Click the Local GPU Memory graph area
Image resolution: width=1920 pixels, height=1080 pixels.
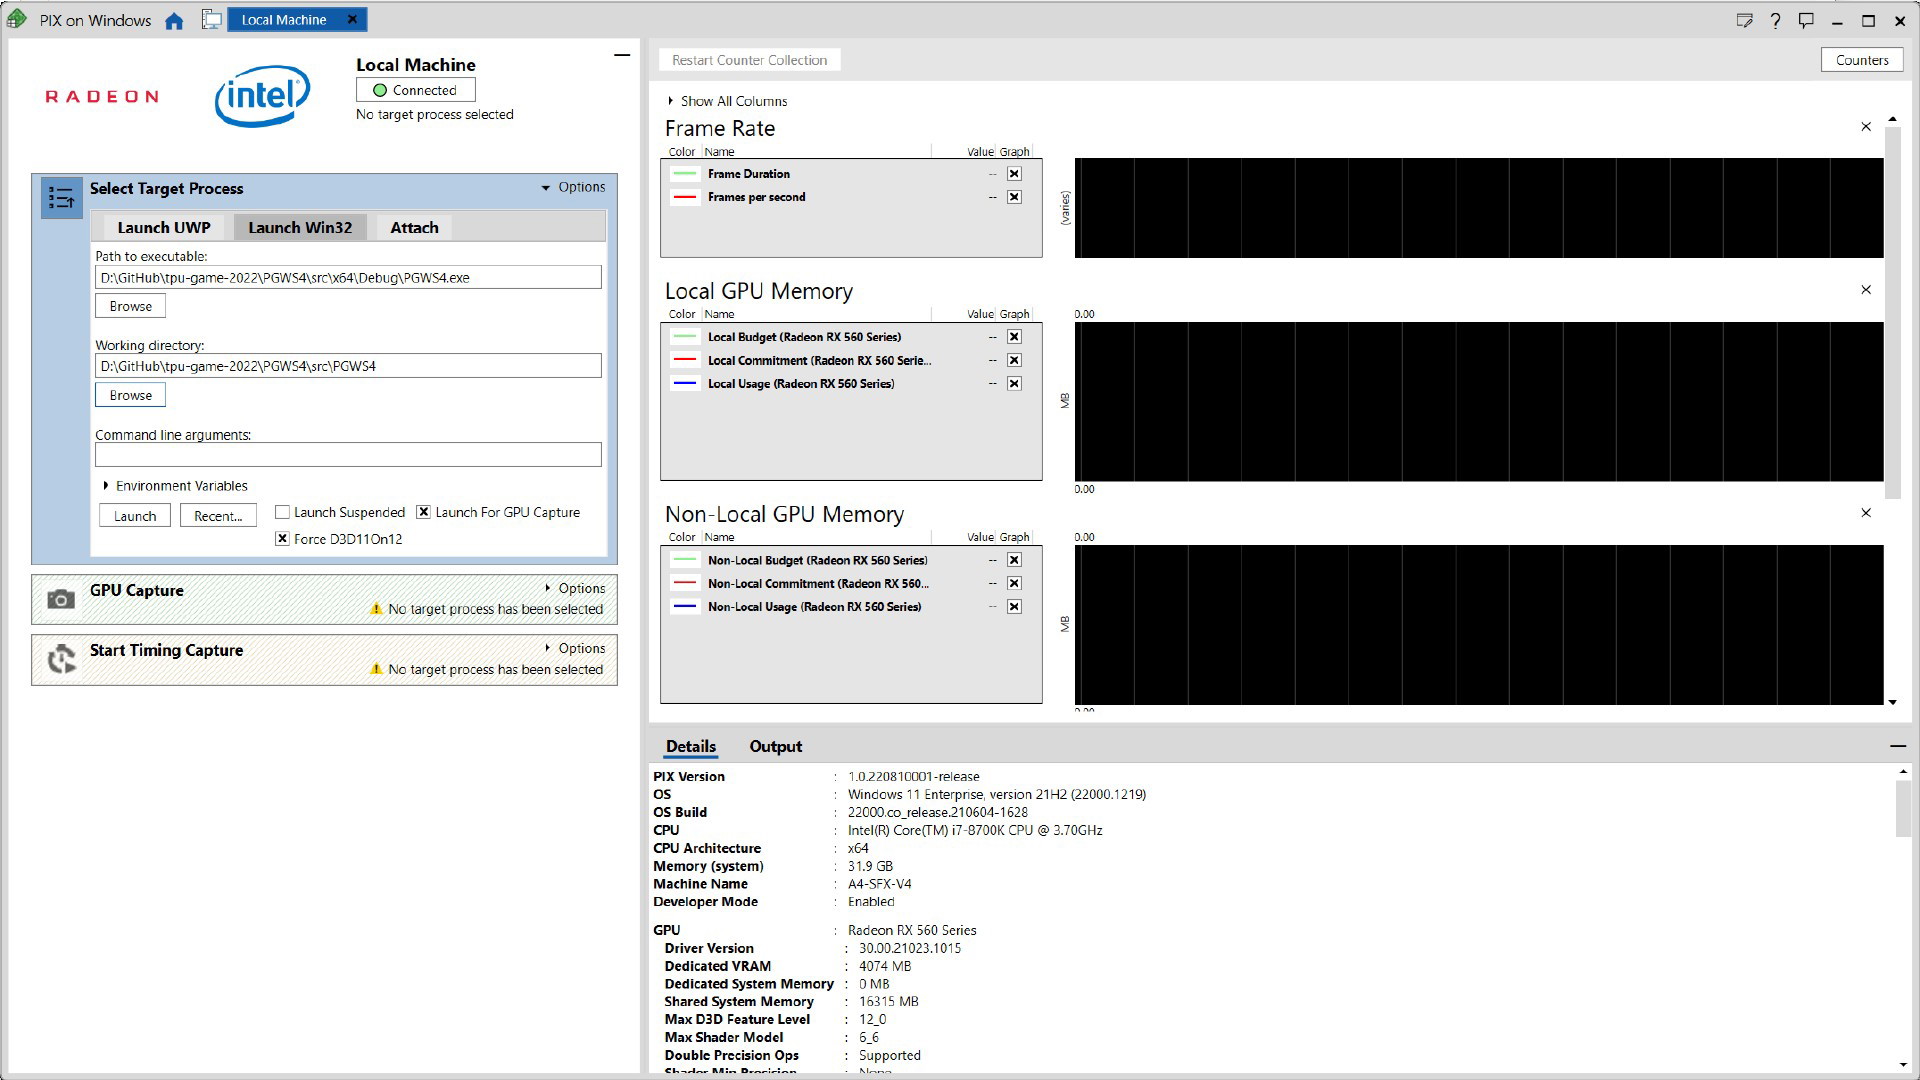click(x=1479, y=401)
